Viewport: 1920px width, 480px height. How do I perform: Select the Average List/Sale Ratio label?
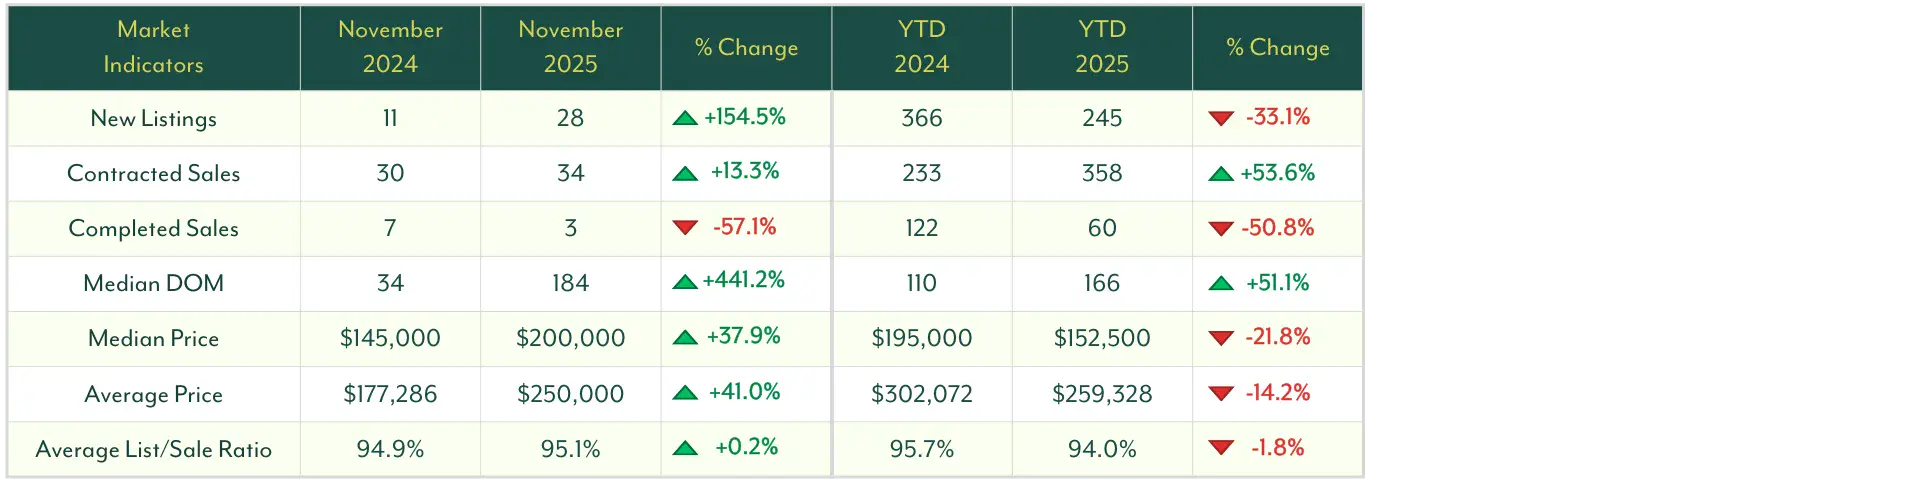coord(153,449)
